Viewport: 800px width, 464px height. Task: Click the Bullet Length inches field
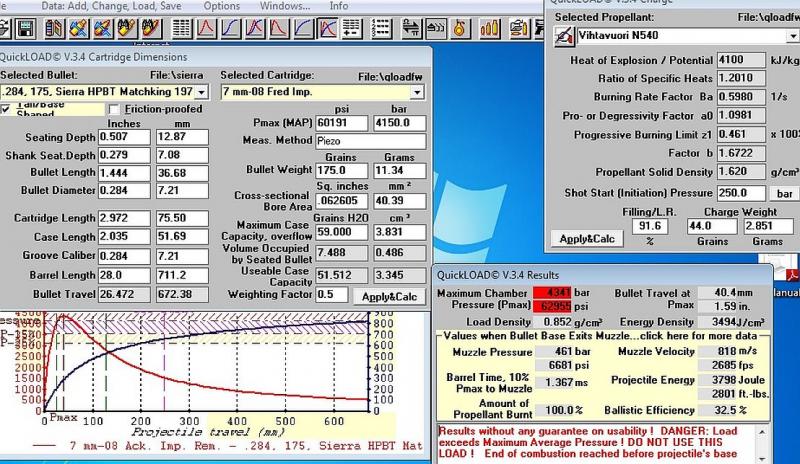coord(124,173)
